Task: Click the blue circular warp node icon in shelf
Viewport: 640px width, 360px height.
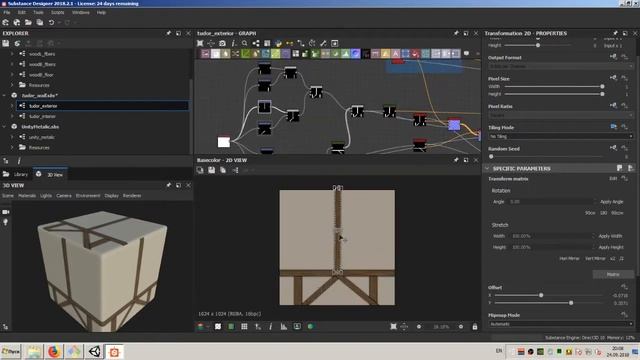Action: tap(356, 53)
